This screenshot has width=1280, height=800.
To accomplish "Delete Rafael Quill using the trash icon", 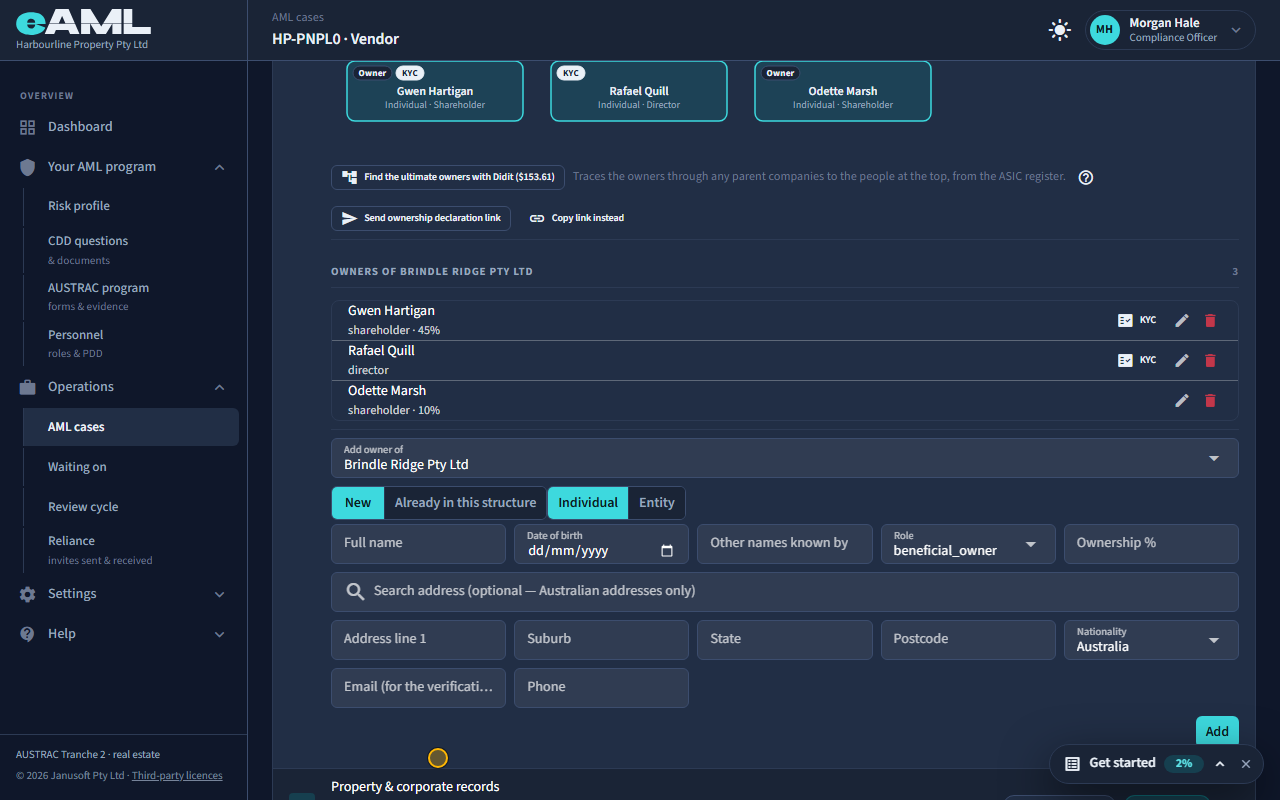I will point(1210,360).
